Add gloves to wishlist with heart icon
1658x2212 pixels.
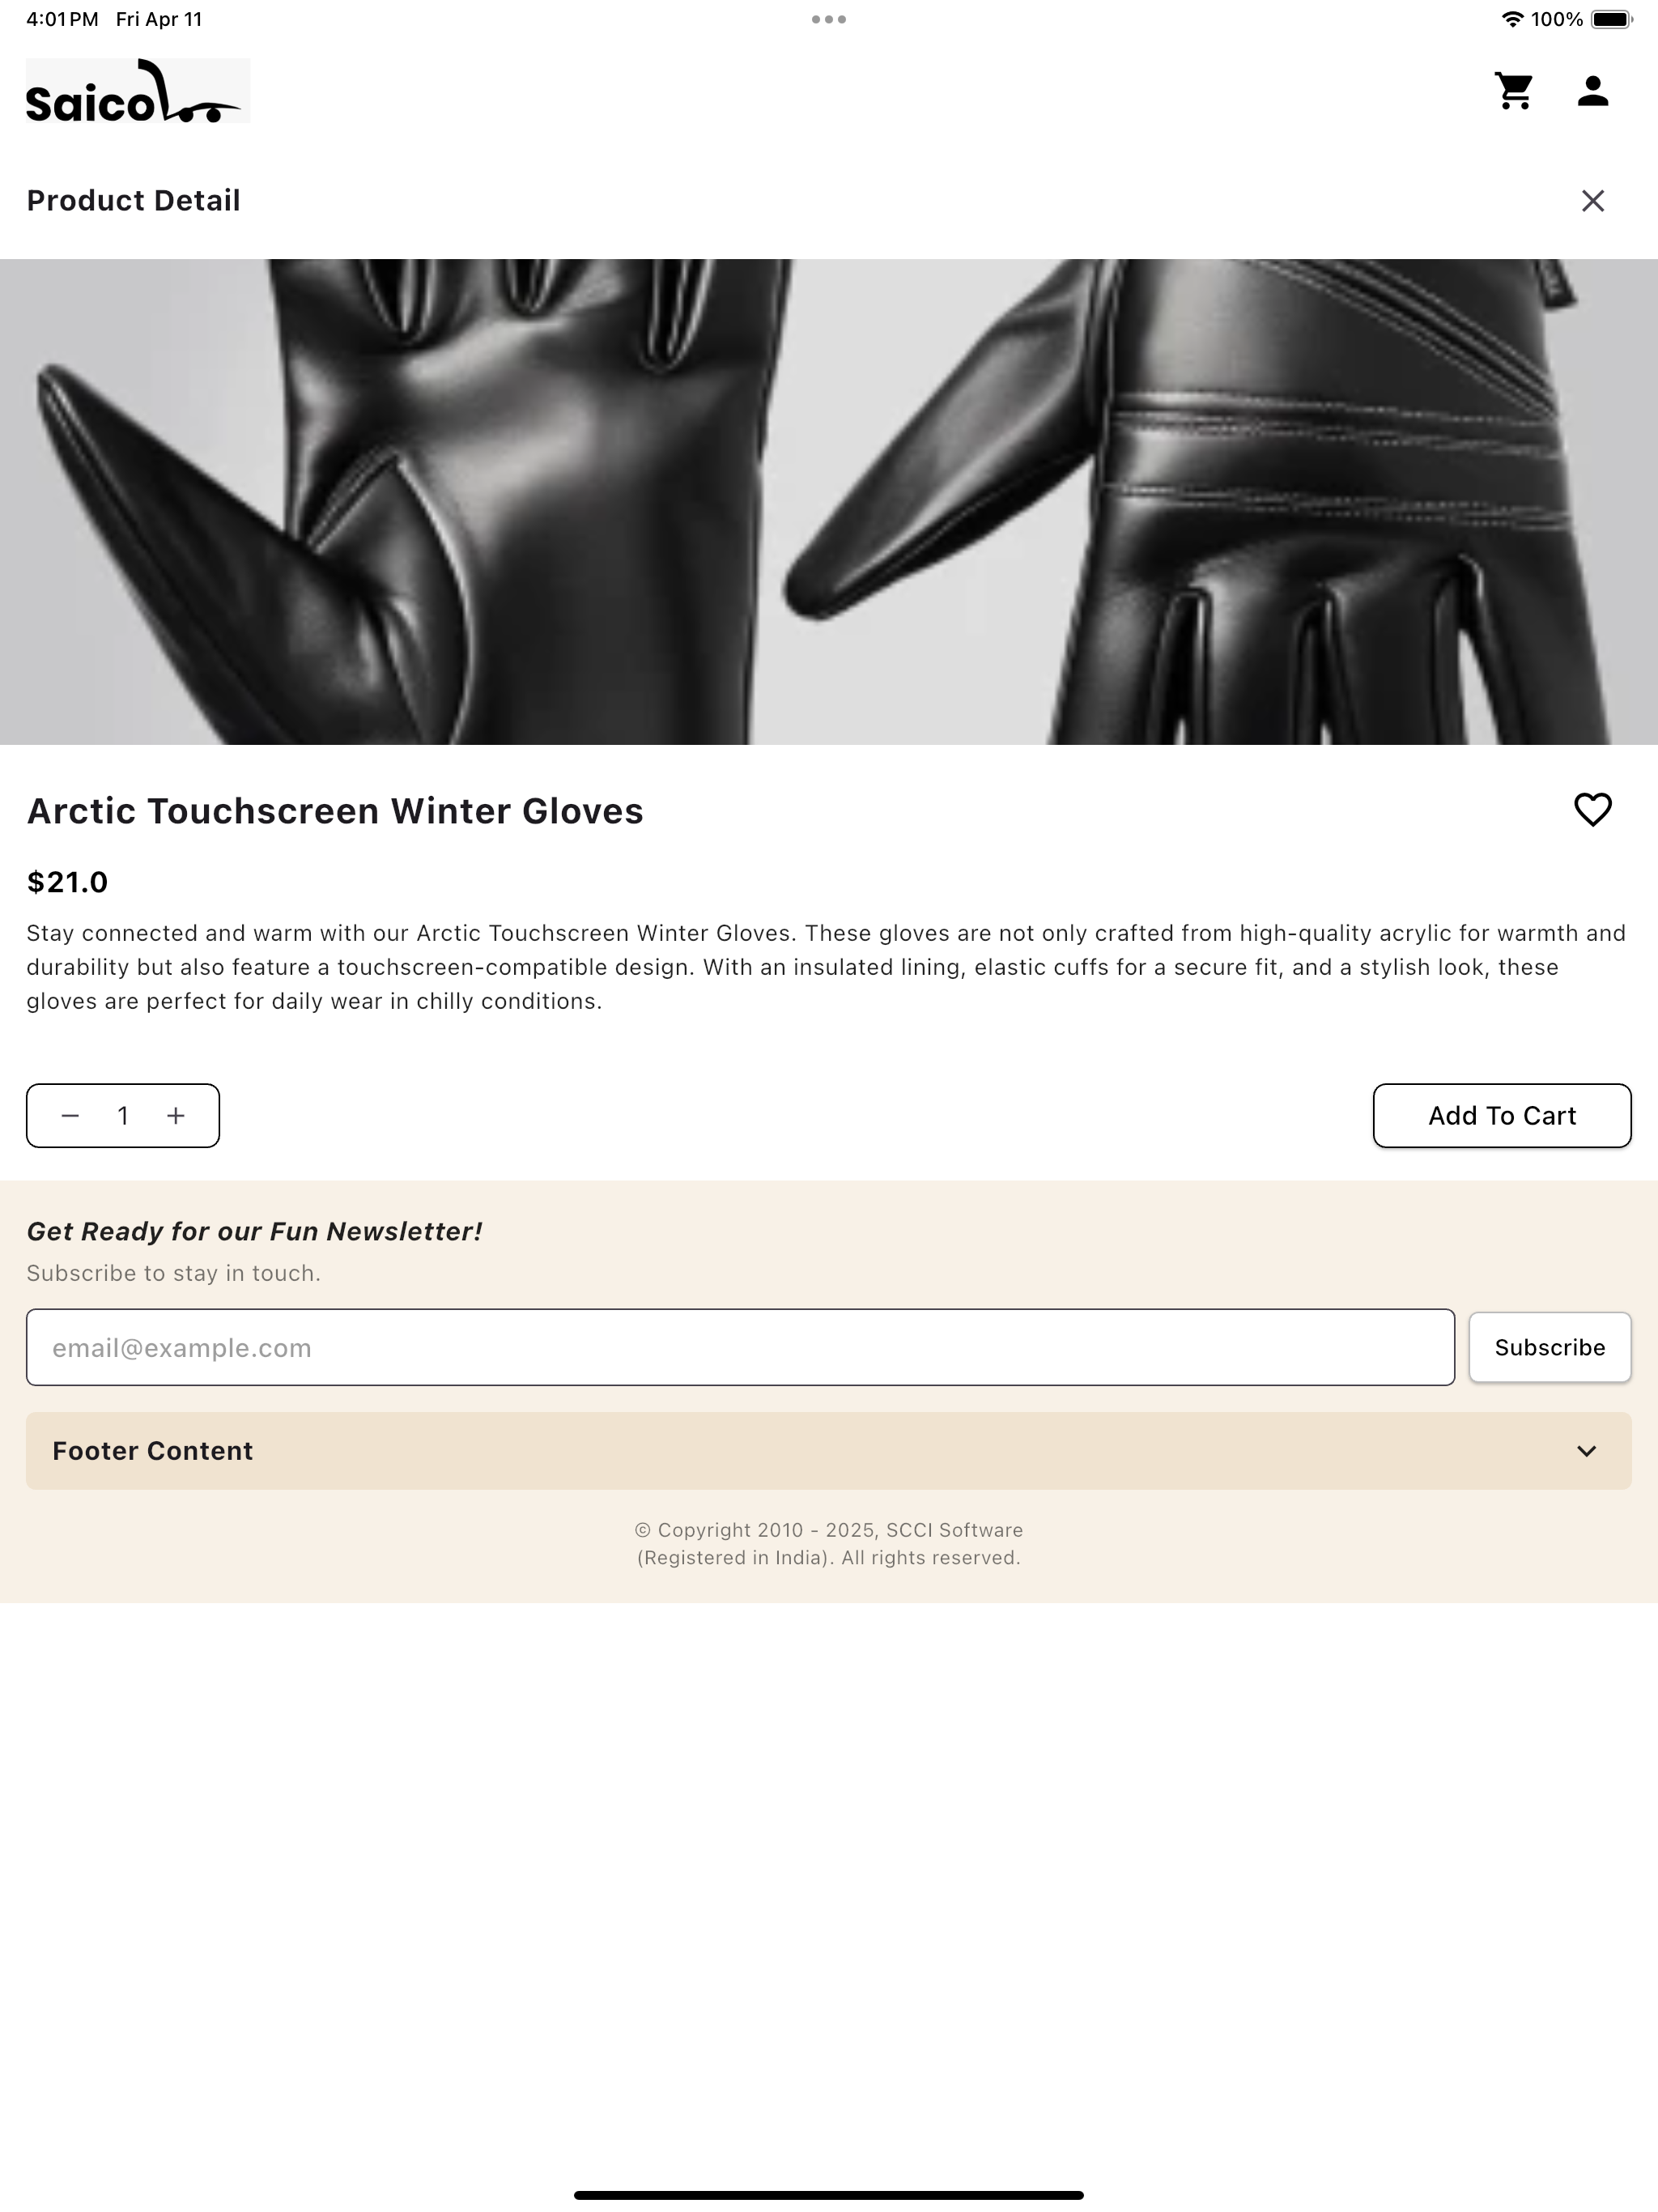coord(1592,810)
